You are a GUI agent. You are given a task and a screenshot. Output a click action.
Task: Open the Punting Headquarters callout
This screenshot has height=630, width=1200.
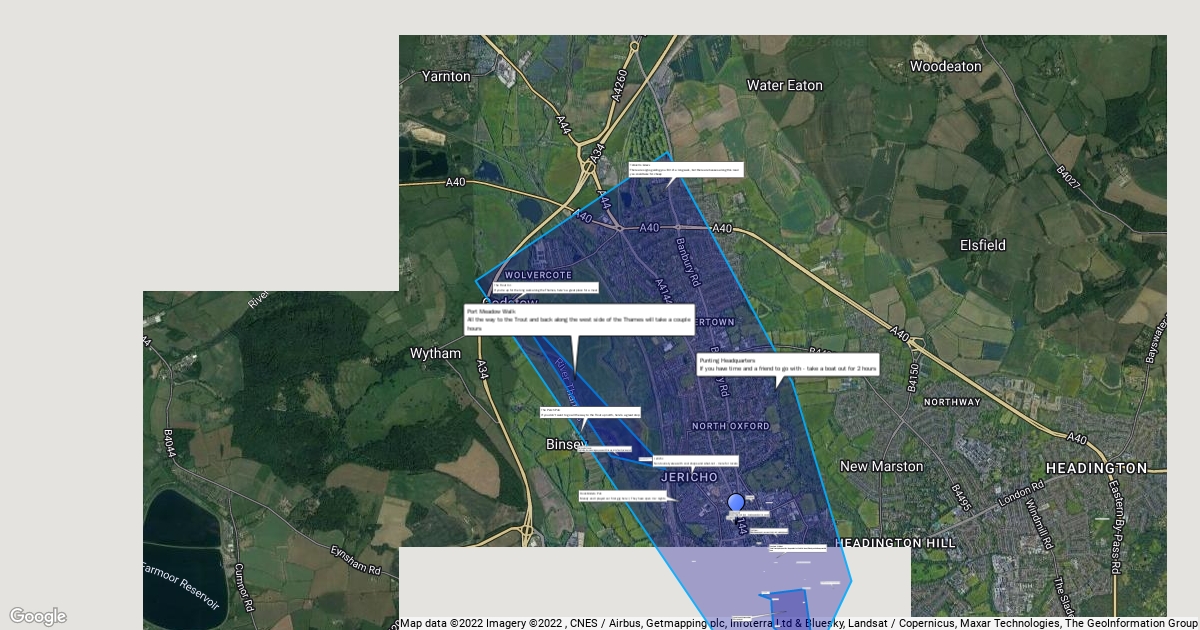(787, 364)
